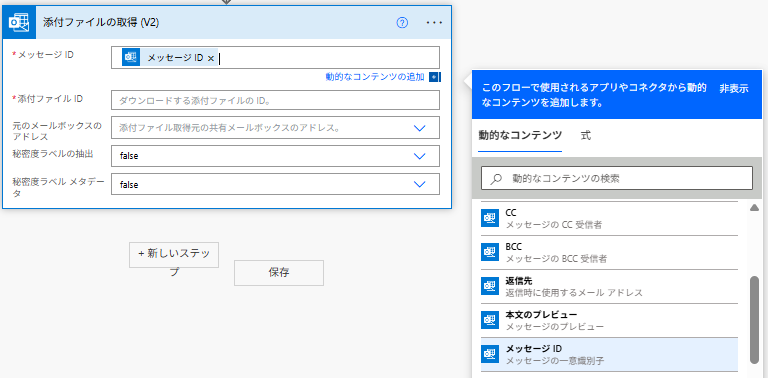
Task: Click the magnifier icon in the search box
Action: pyautogui.click(x=496, y=179)
